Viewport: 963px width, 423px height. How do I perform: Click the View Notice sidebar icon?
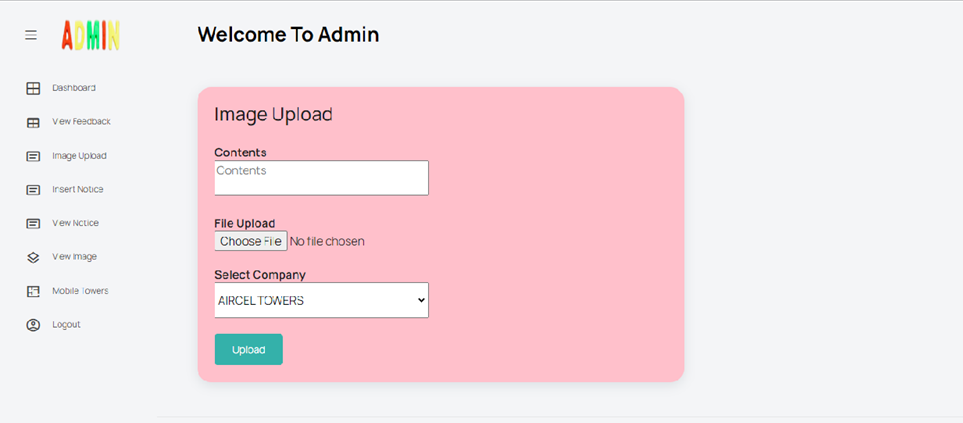point(33,224)
